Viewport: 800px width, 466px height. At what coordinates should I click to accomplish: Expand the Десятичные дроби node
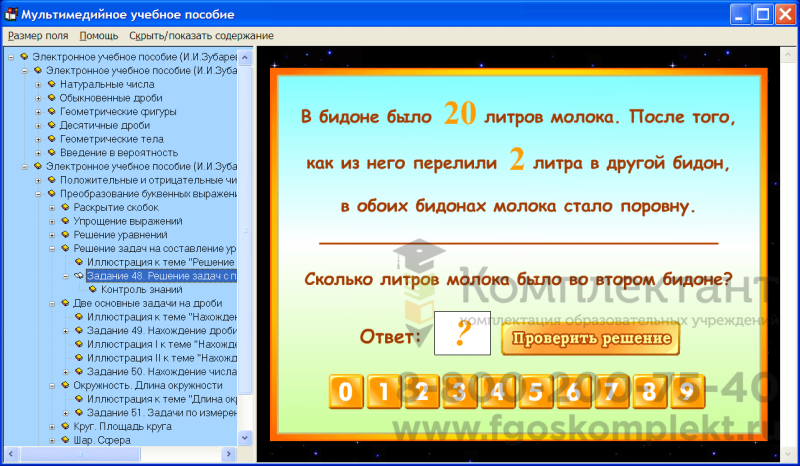[38, 126]
